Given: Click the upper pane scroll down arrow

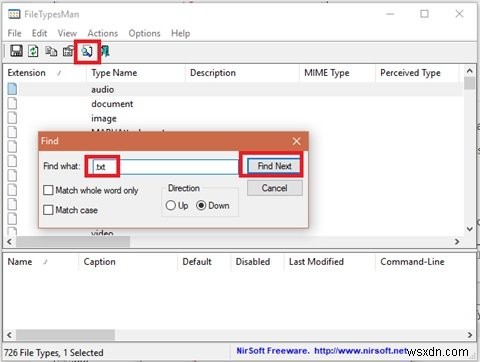Looking at the screenshot, I should coord(470,229).
